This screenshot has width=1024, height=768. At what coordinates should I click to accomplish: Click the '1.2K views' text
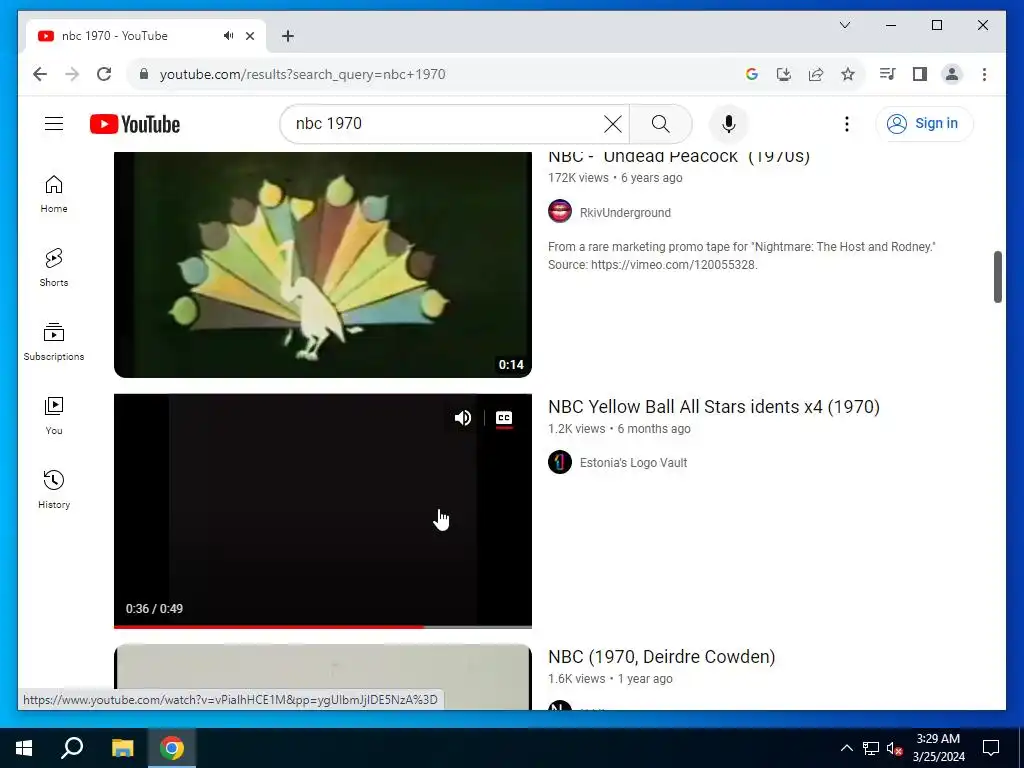pyautogui.click(x=577, y=428)
